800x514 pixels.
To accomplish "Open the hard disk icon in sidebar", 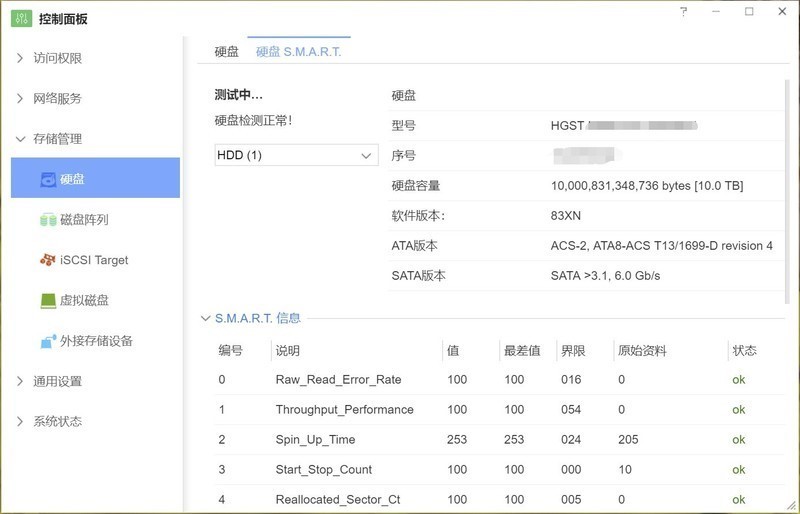I will [x=48, y=179].
